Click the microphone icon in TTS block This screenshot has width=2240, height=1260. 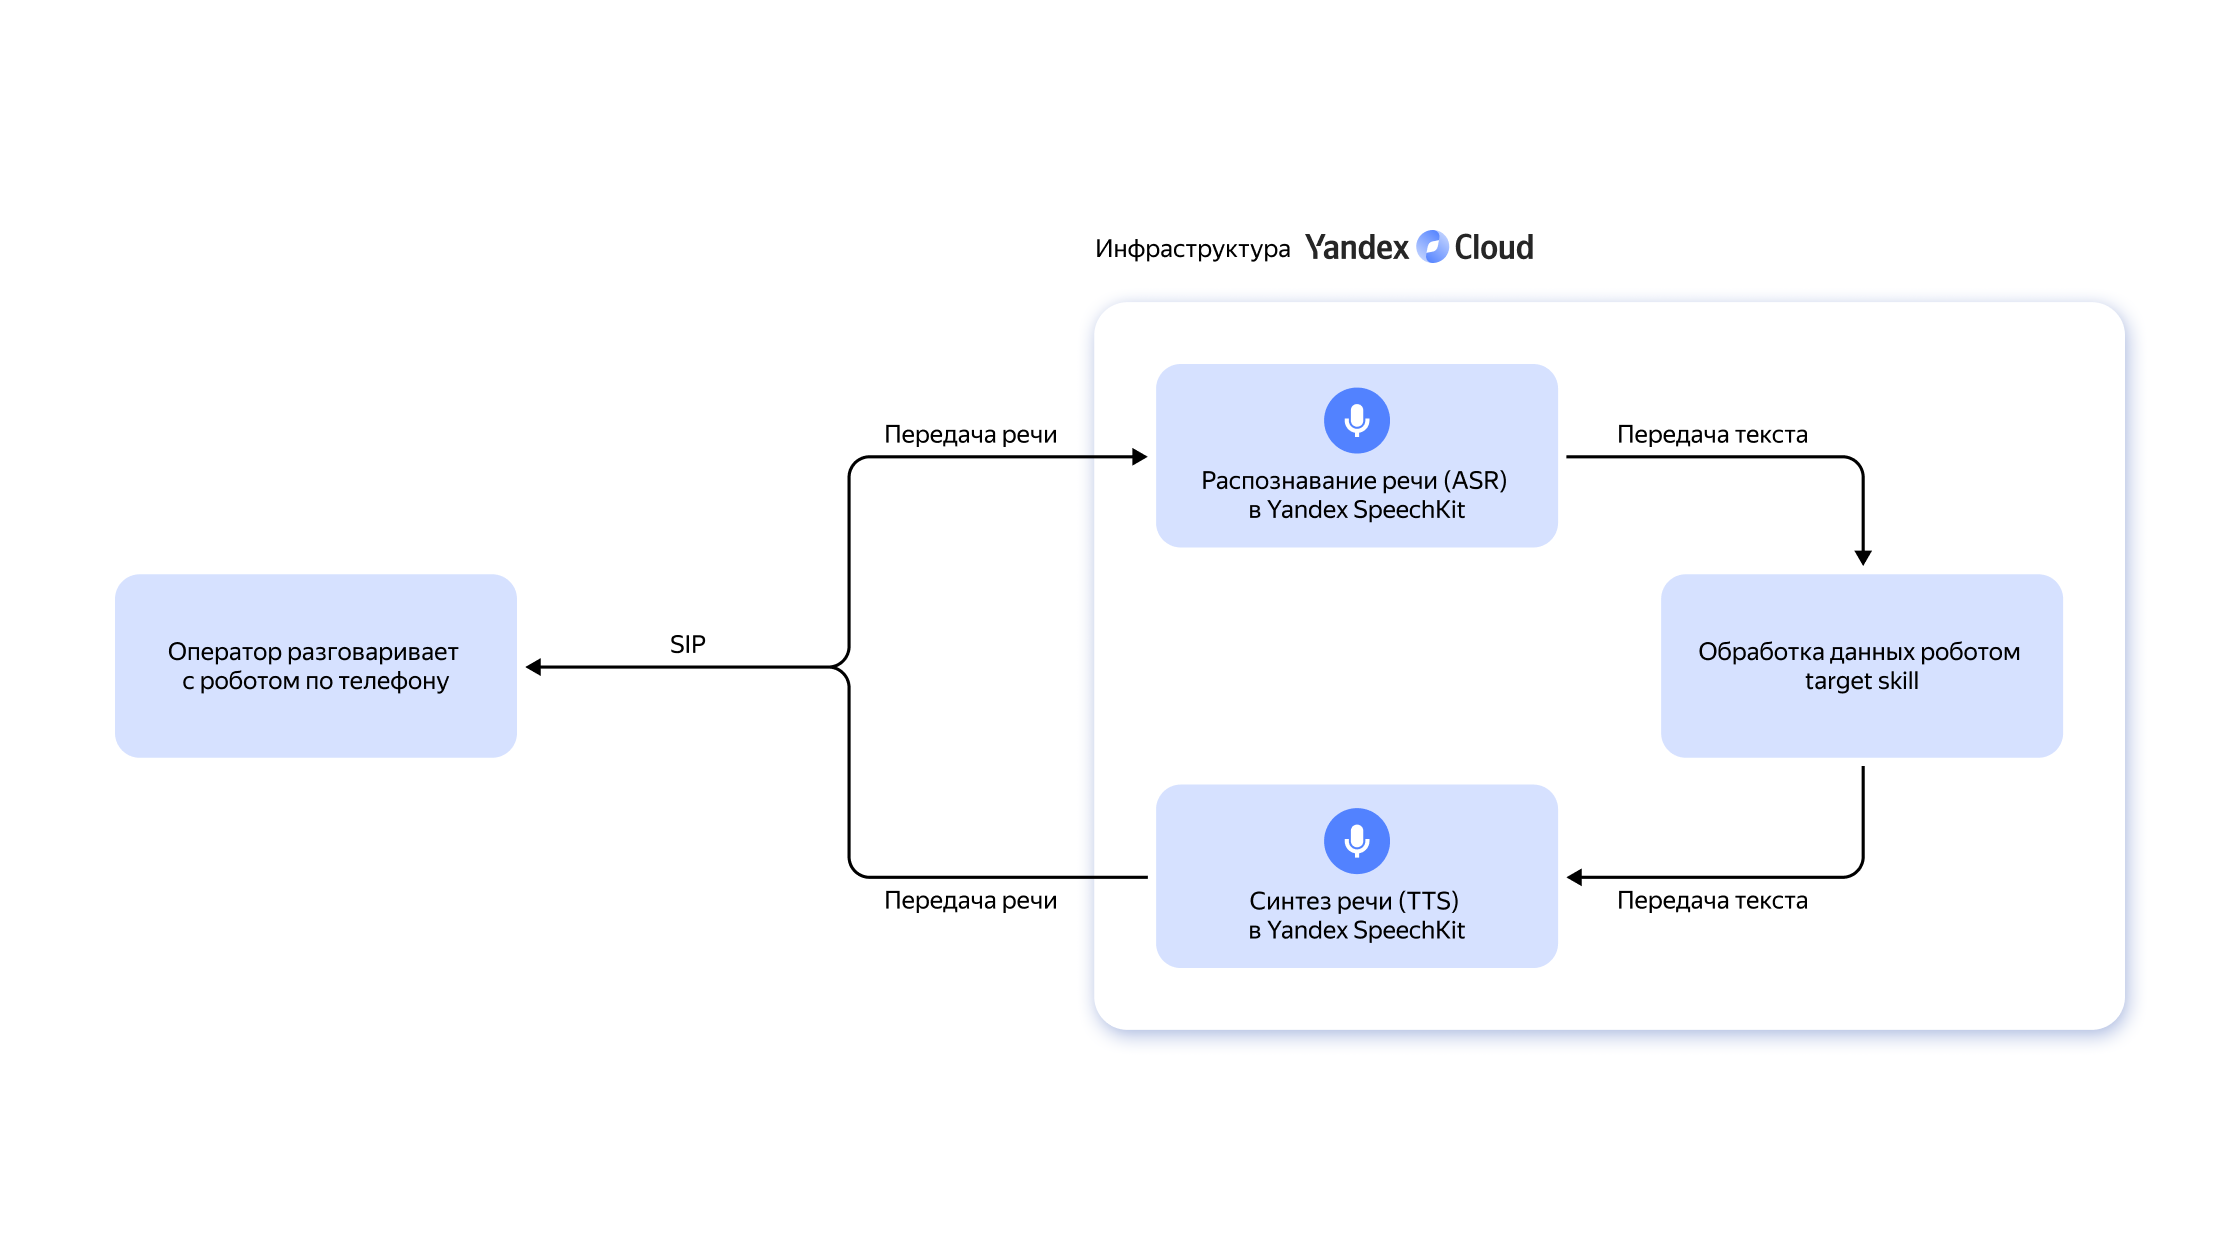tap(1356, 841)
